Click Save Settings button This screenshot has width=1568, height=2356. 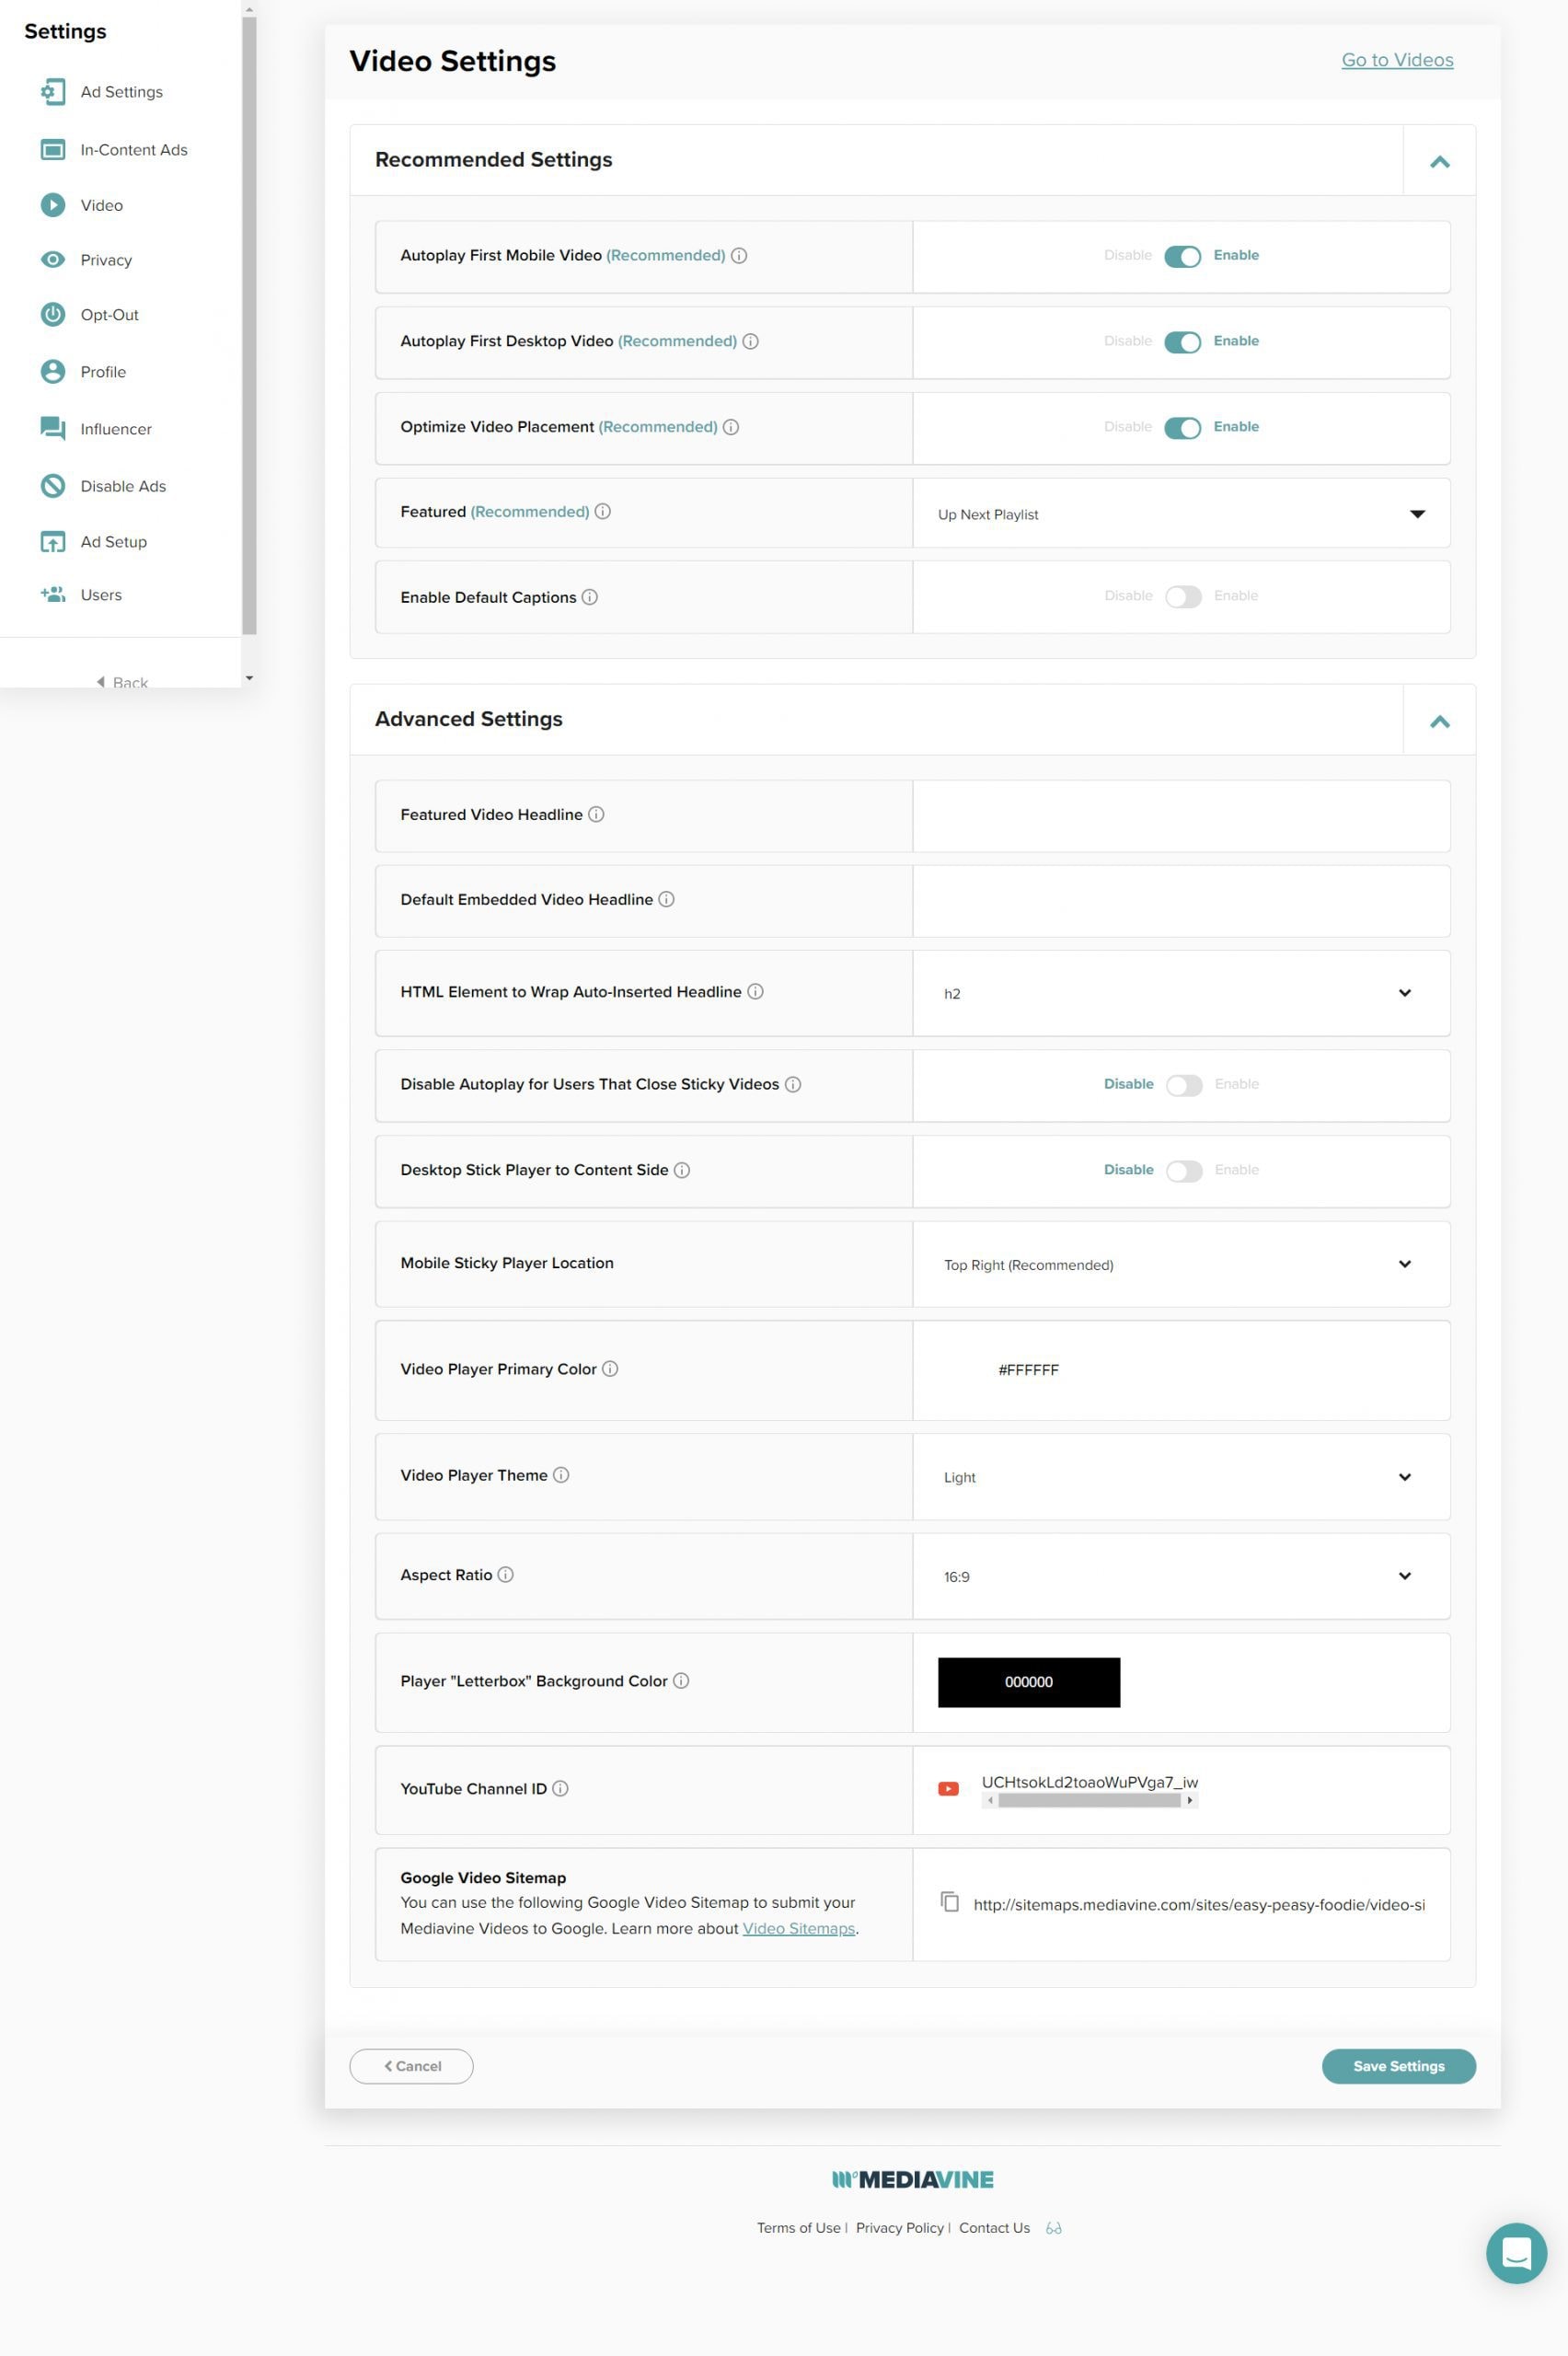click(1398, 2067)
